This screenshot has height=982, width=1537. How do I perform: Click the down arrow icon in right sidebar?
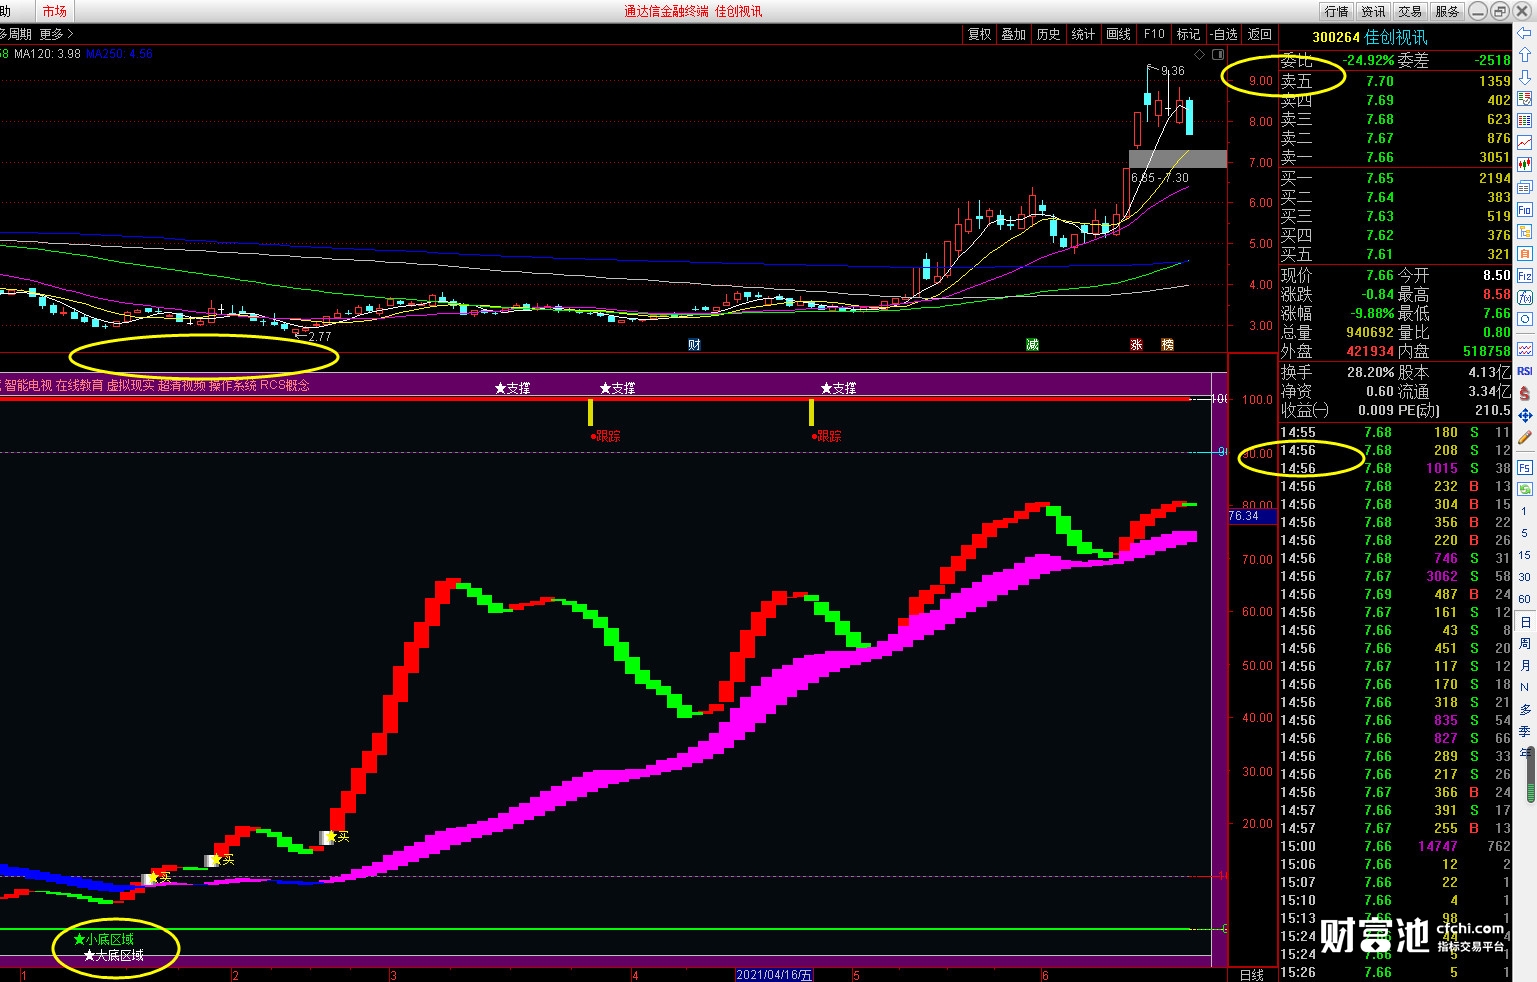tap(1525, 77)
